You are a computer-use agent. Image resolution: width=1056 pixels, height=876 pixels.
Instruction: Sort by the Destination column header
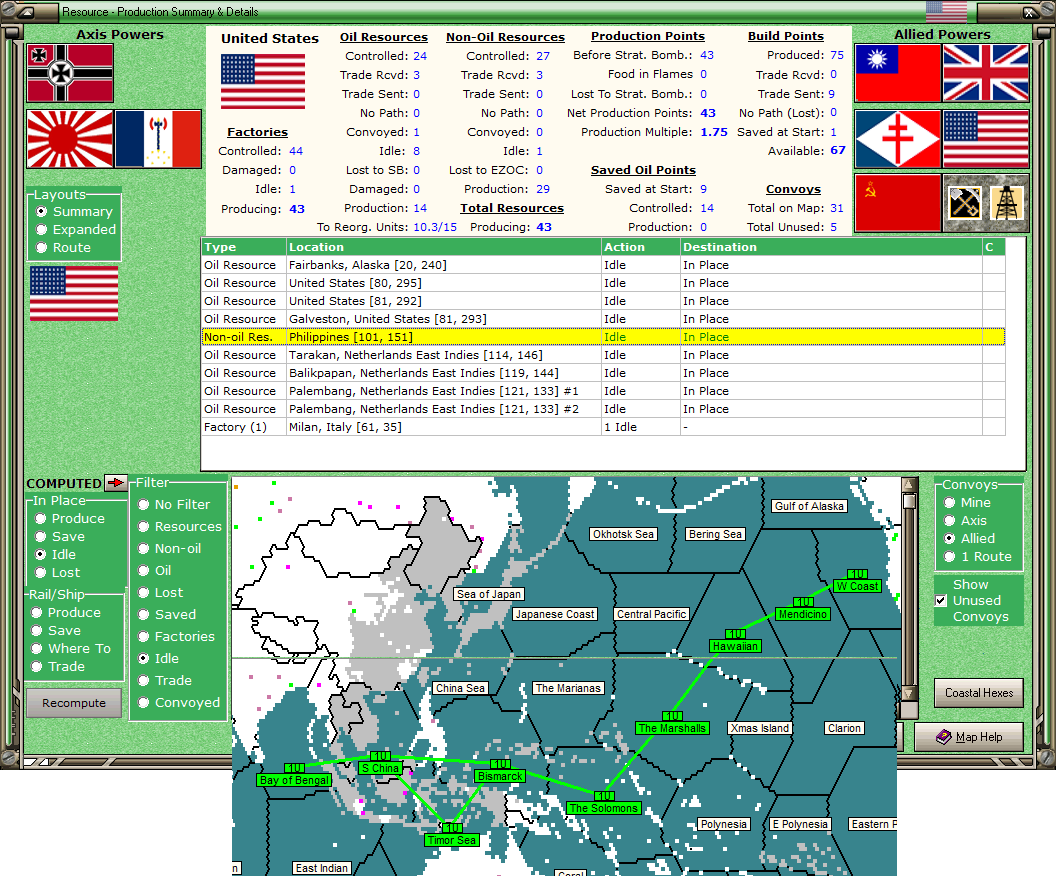(x=831, y=247)
